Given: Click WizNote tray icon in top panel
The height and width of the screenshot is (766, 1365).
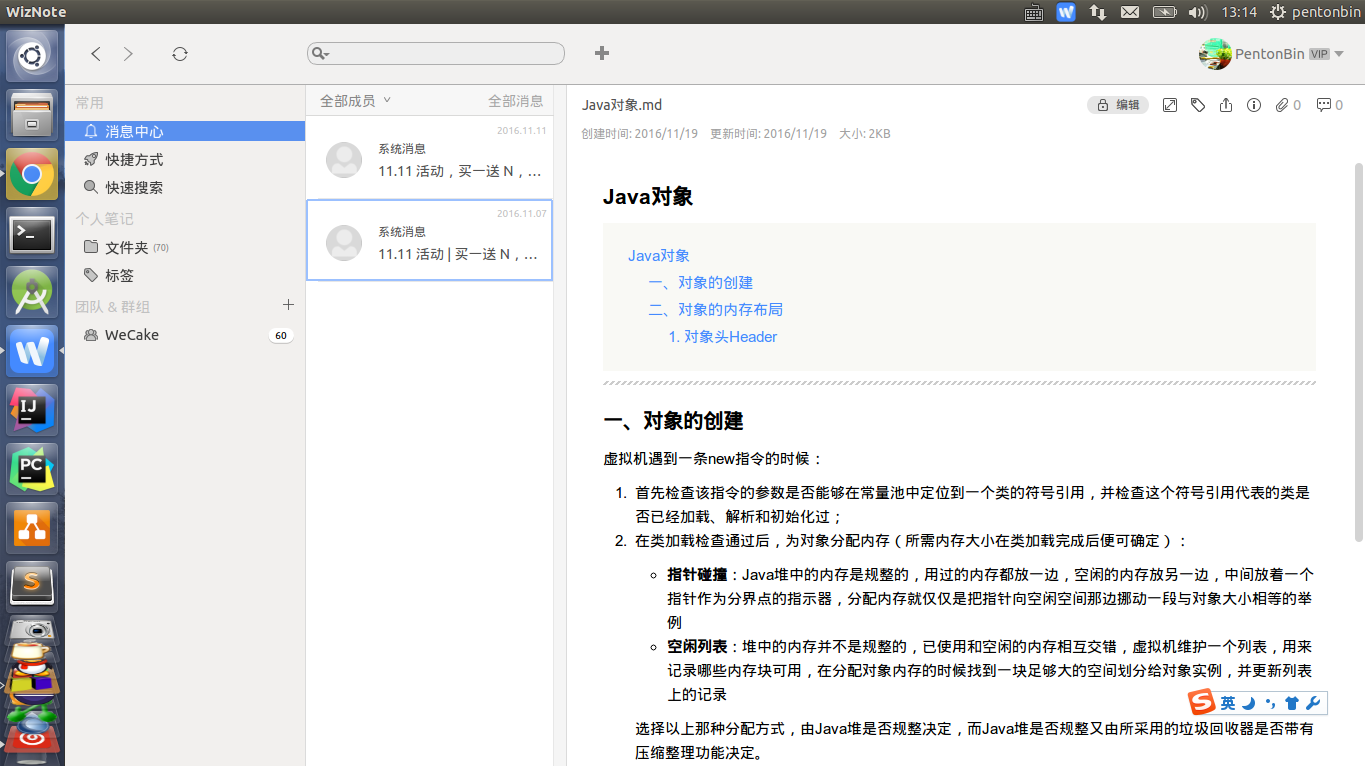Looking at the screenshot, I should pyautogui.click(x=1066, y=12).
